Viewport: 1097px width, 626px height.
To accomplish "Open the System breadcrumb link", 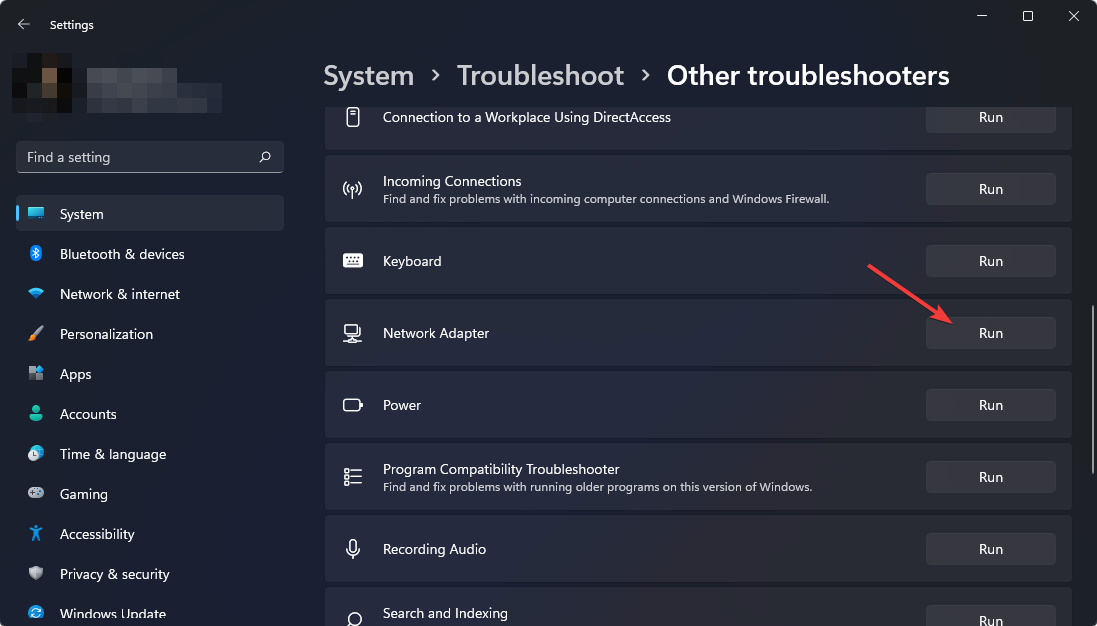I will (x=368, y=75).
